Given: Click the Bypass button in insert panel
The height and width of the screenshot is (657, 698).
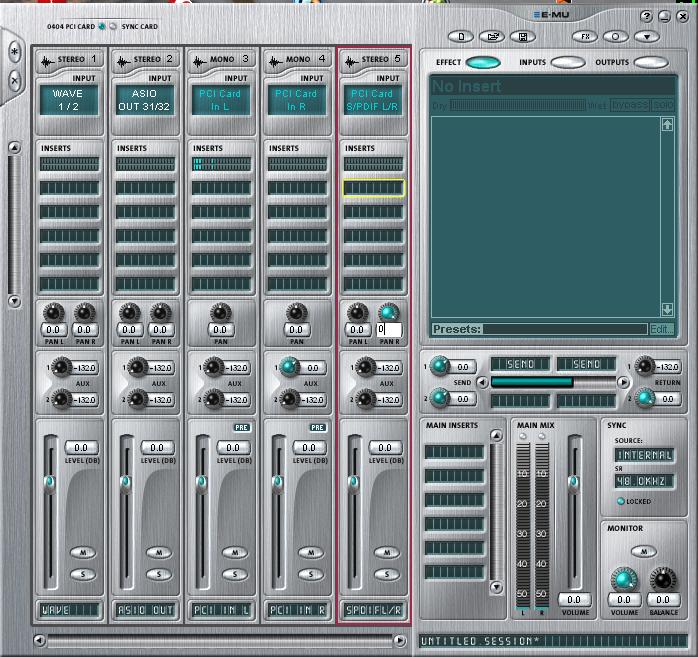Looking at the screenshot, I should pos(629,105).
